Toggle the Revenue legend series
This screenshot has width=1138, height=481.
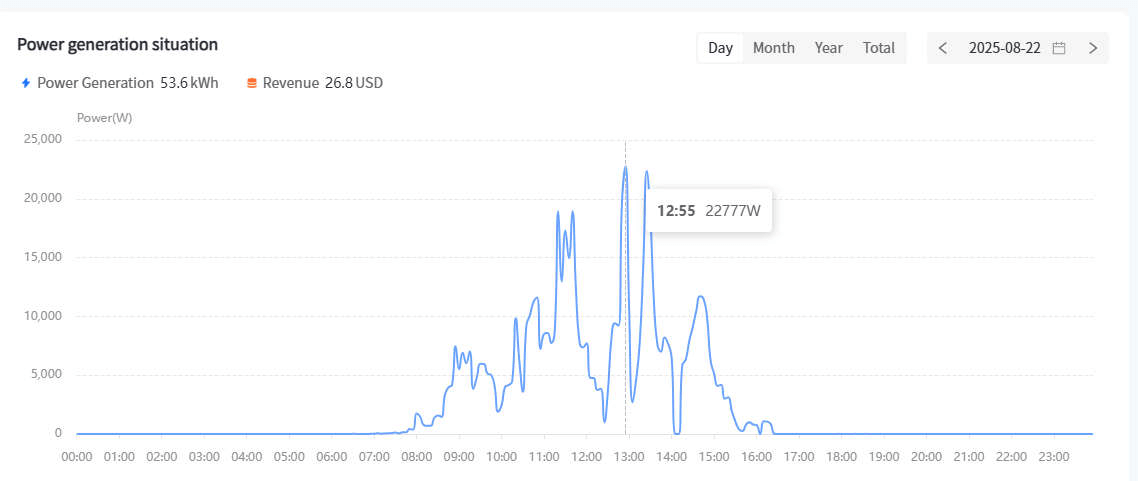315,83
